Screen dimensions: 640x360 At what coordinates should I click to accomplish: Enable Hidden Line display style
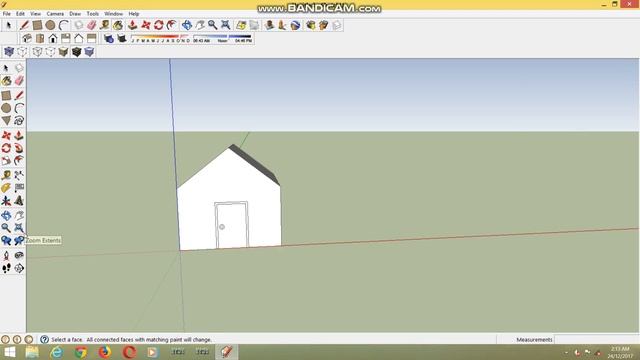50,52
